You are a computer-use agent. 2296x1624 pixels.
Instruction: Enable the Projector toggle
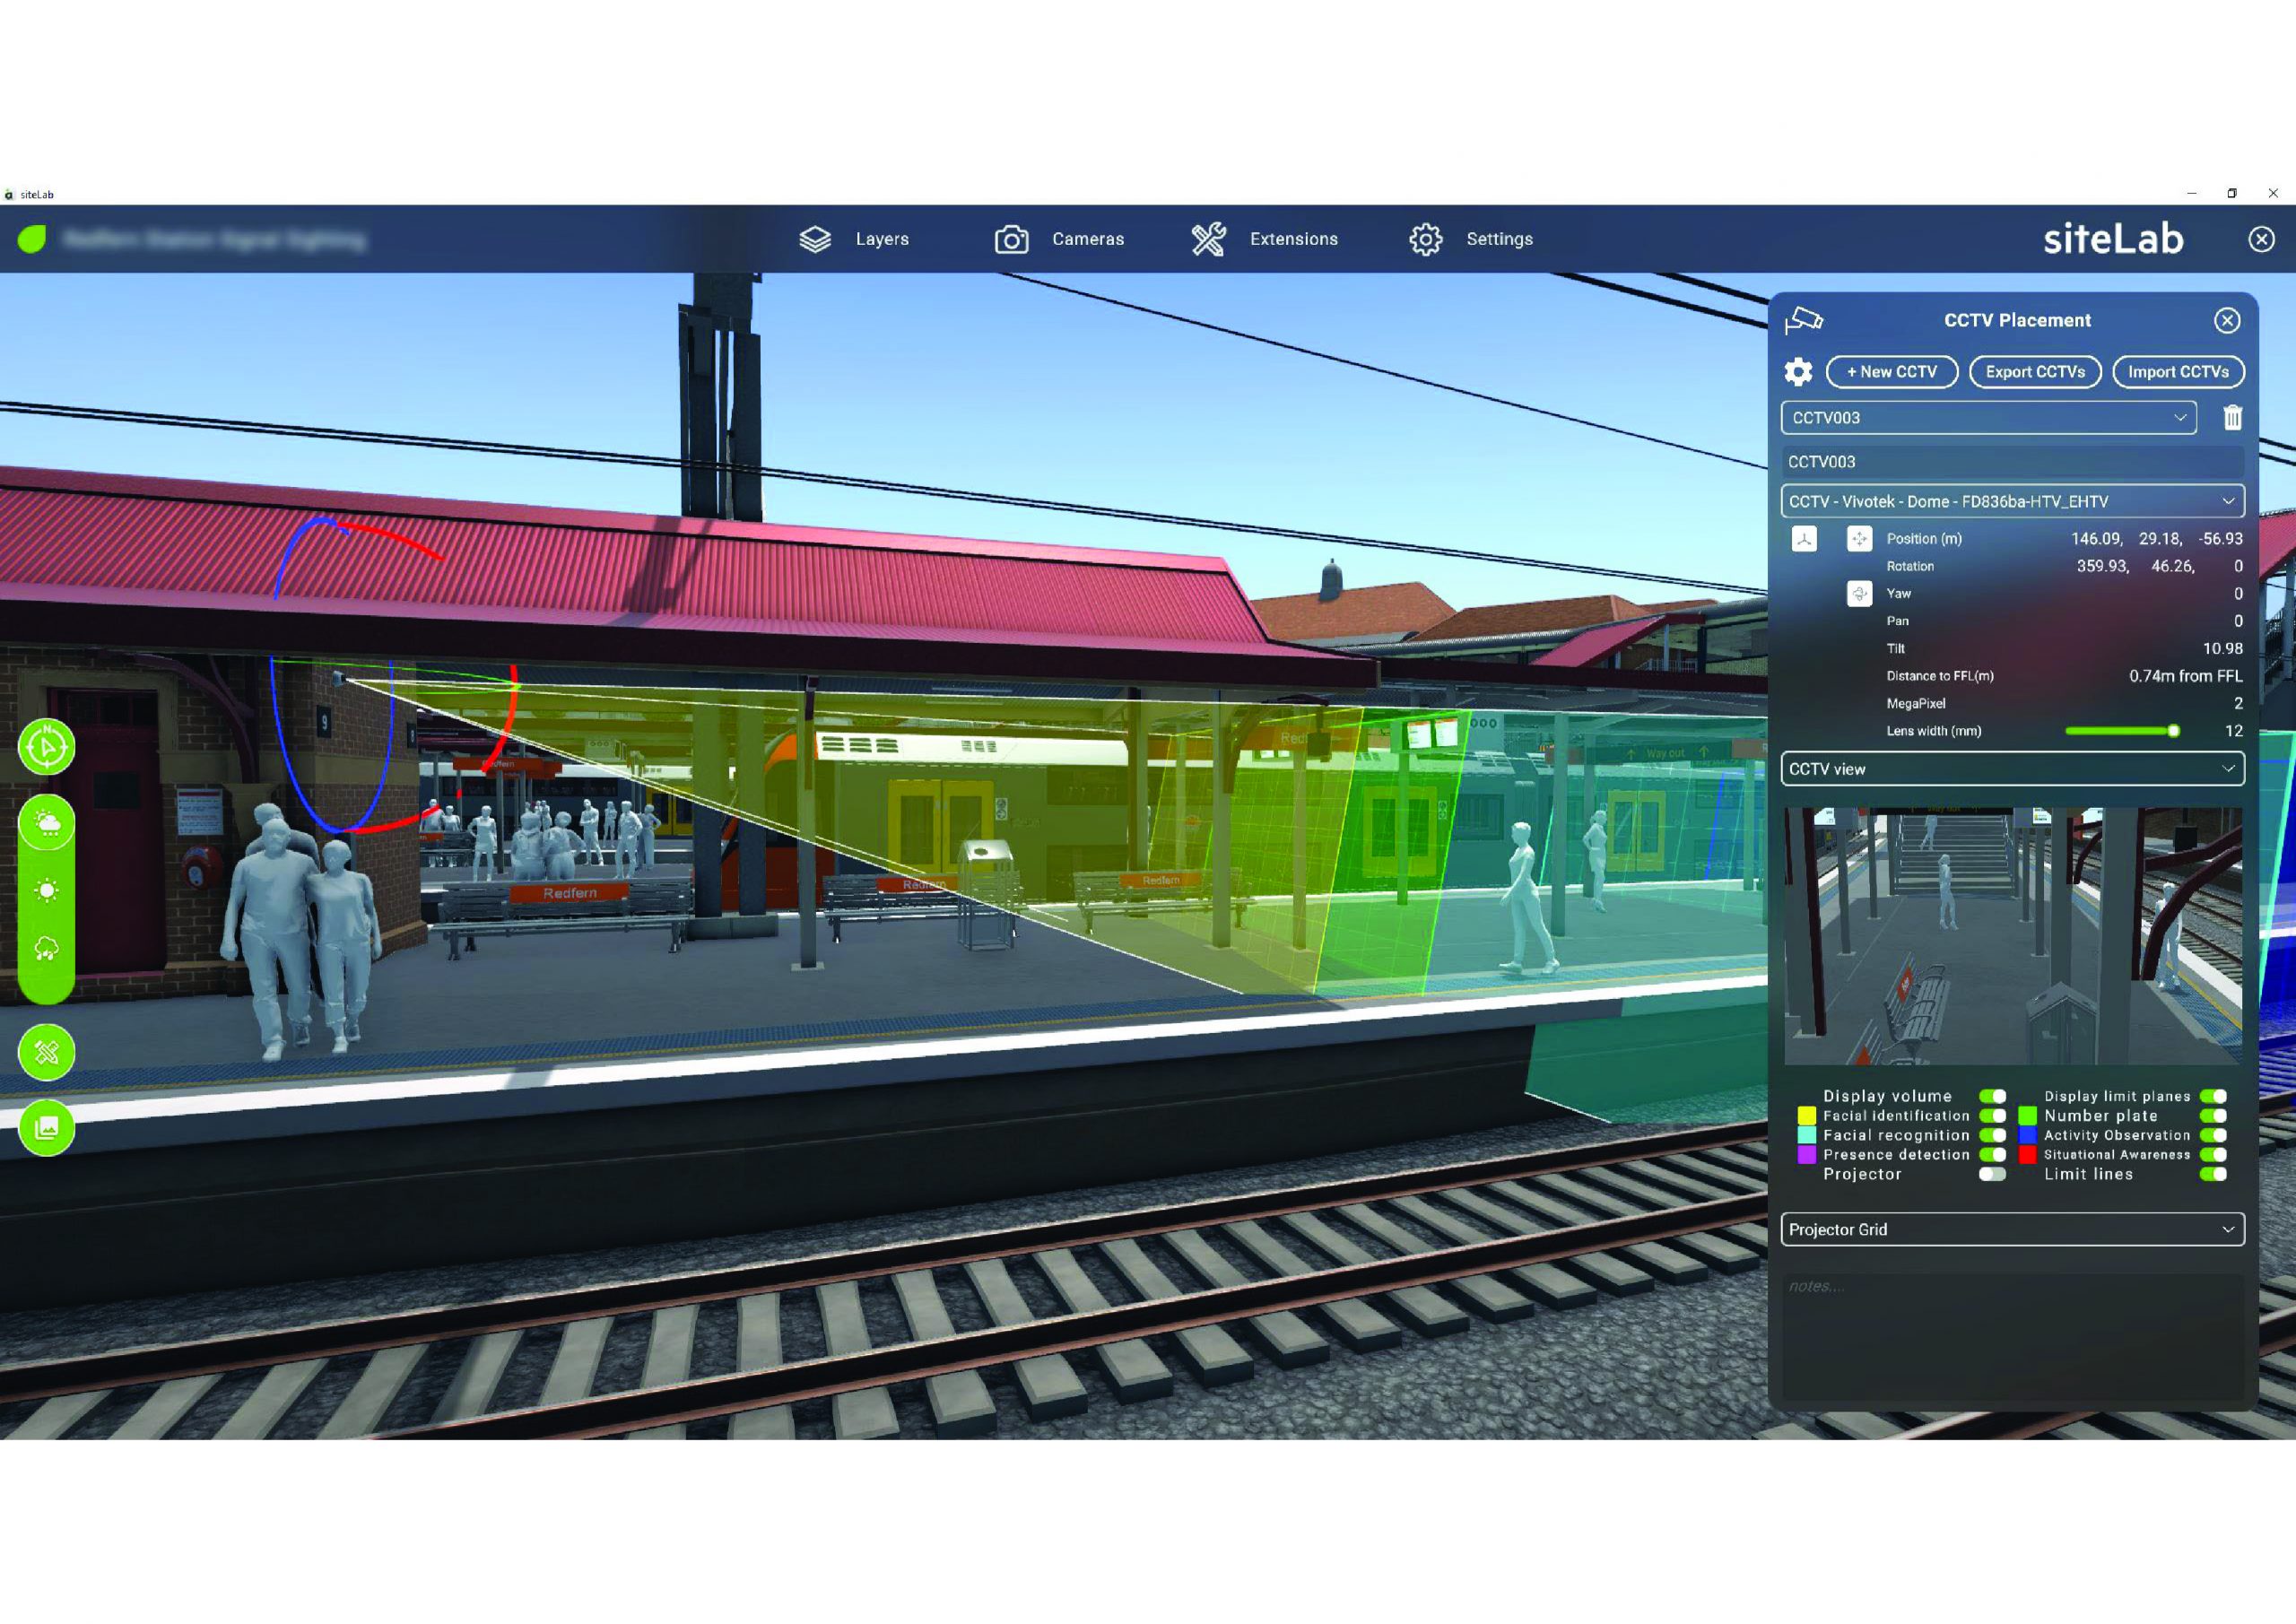1992,1174
